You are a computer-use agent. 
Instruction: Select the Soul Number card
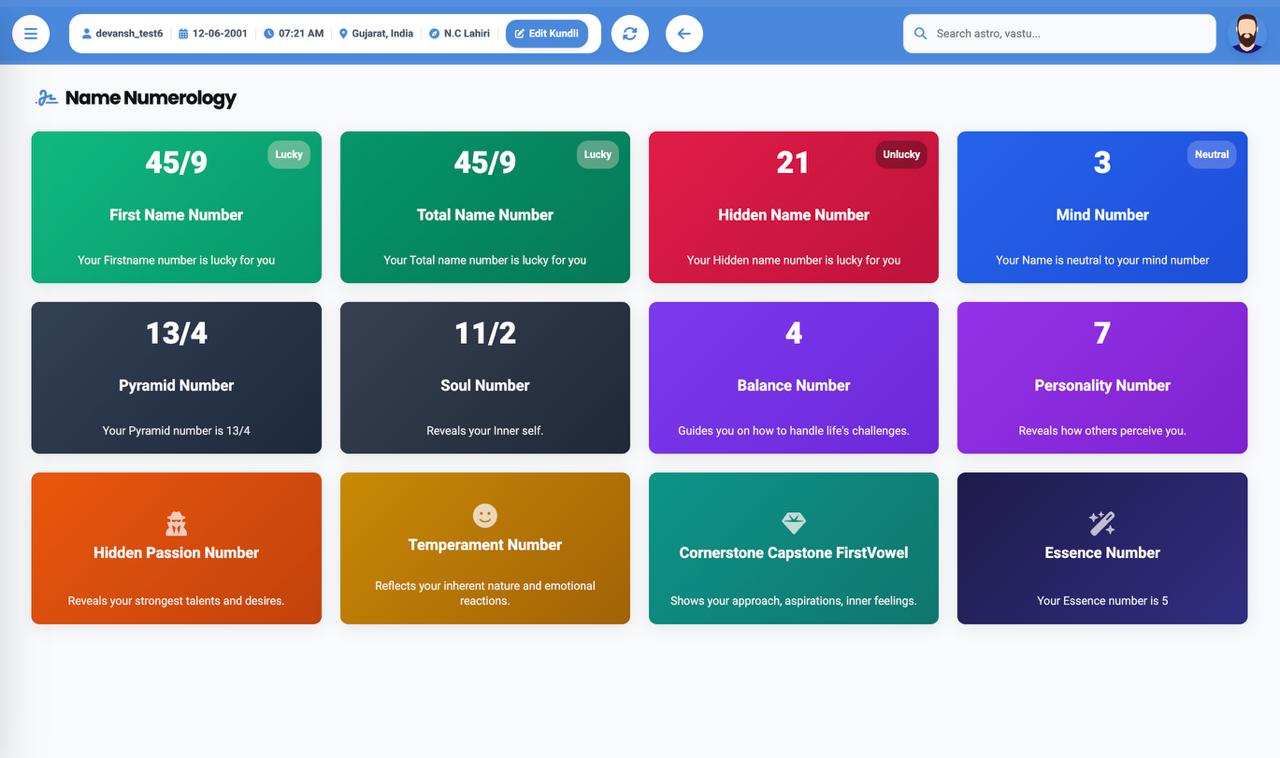click(x=485, y=378)
